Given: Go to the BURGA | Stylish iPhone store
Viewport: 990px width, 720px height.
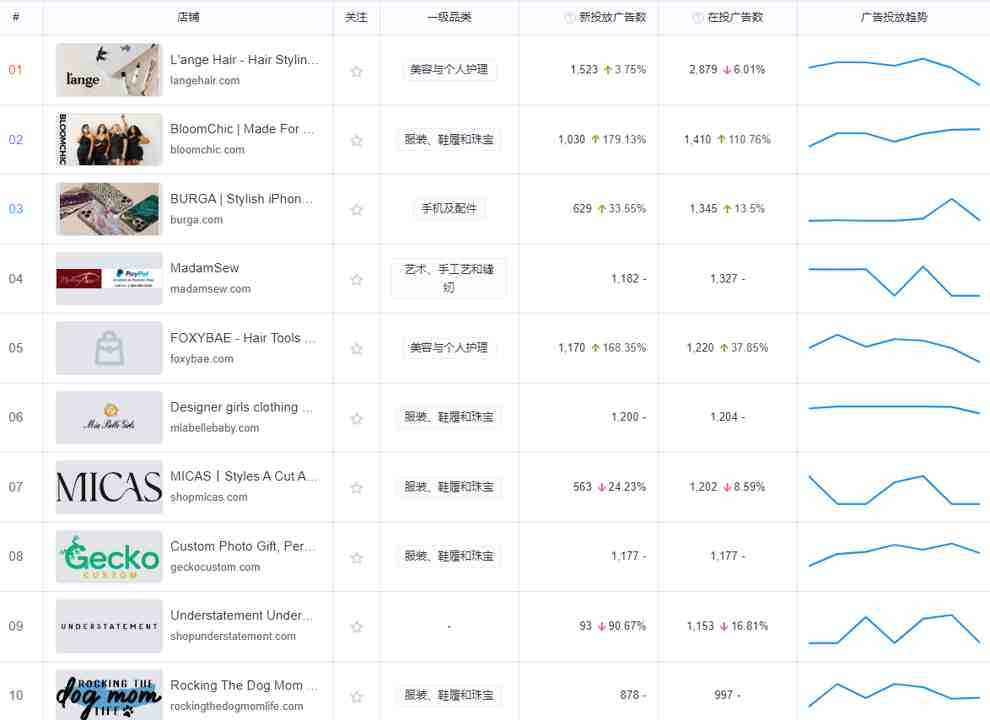Looking at the screenshot, I should 241,199.
